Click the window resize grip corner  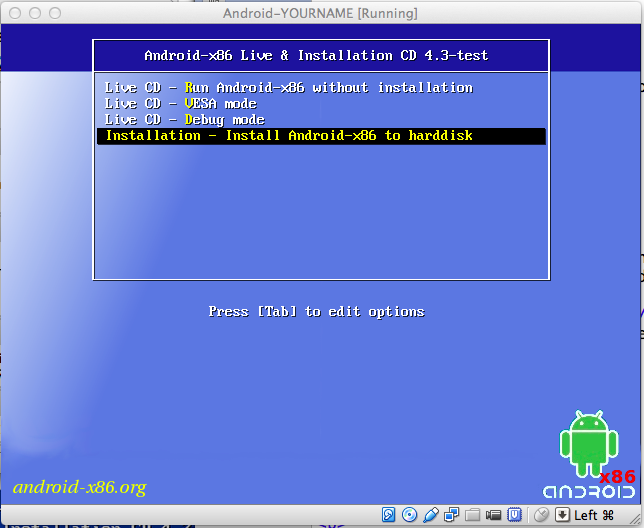pos(635,520)
